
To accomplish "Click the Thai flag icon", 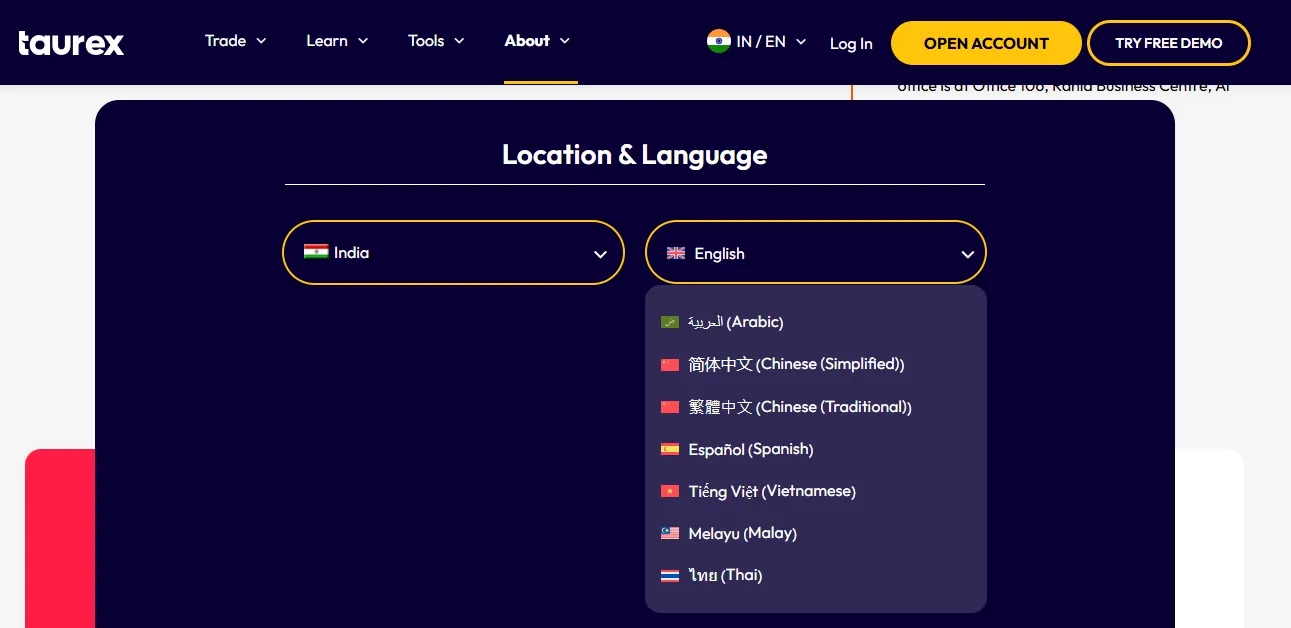I will click(670, 576).
